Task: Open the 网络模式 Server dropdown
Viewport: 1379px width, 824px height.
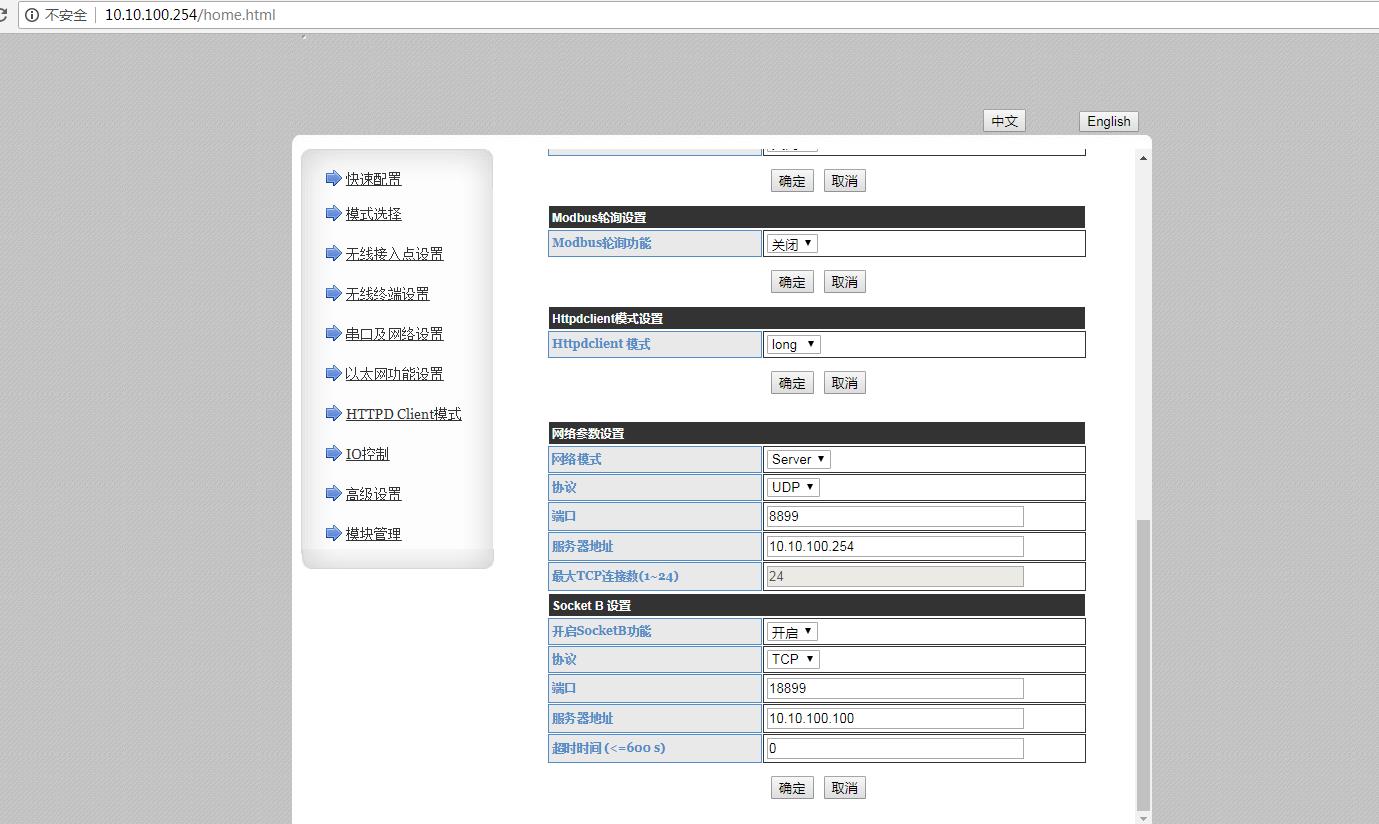Action: pyautogui.click(x=799, y=459)
